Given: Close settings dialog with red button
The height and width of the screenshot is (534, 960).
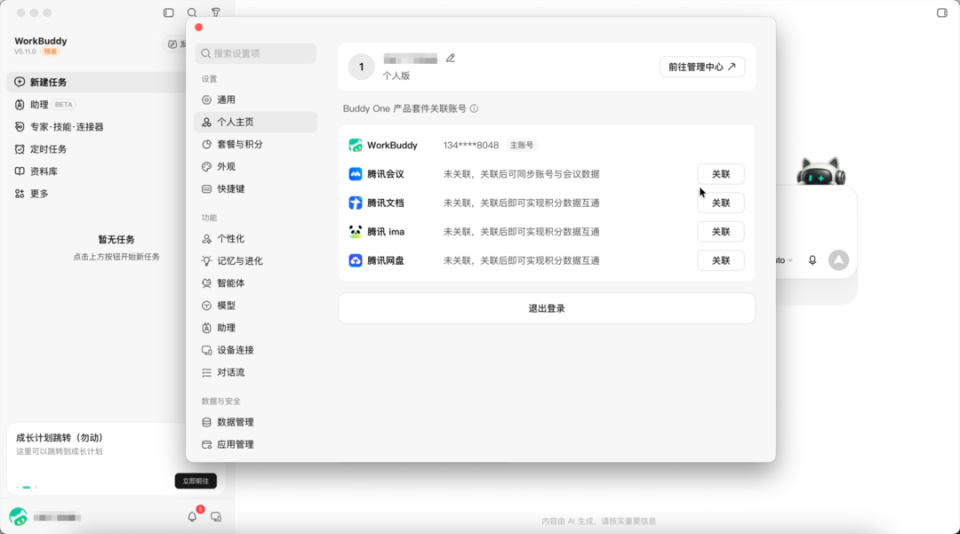Looking at the screenshot, I should 199,27.
